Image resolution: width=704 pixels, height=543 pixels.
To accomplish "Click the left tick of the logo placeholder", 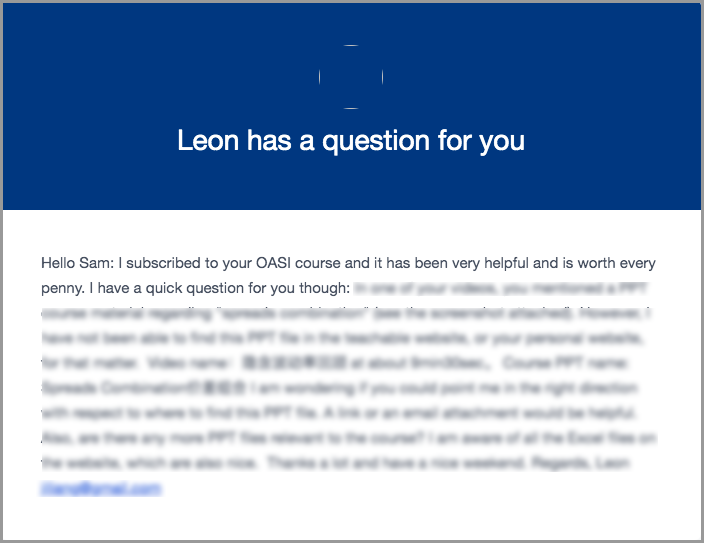I will 320,77.
